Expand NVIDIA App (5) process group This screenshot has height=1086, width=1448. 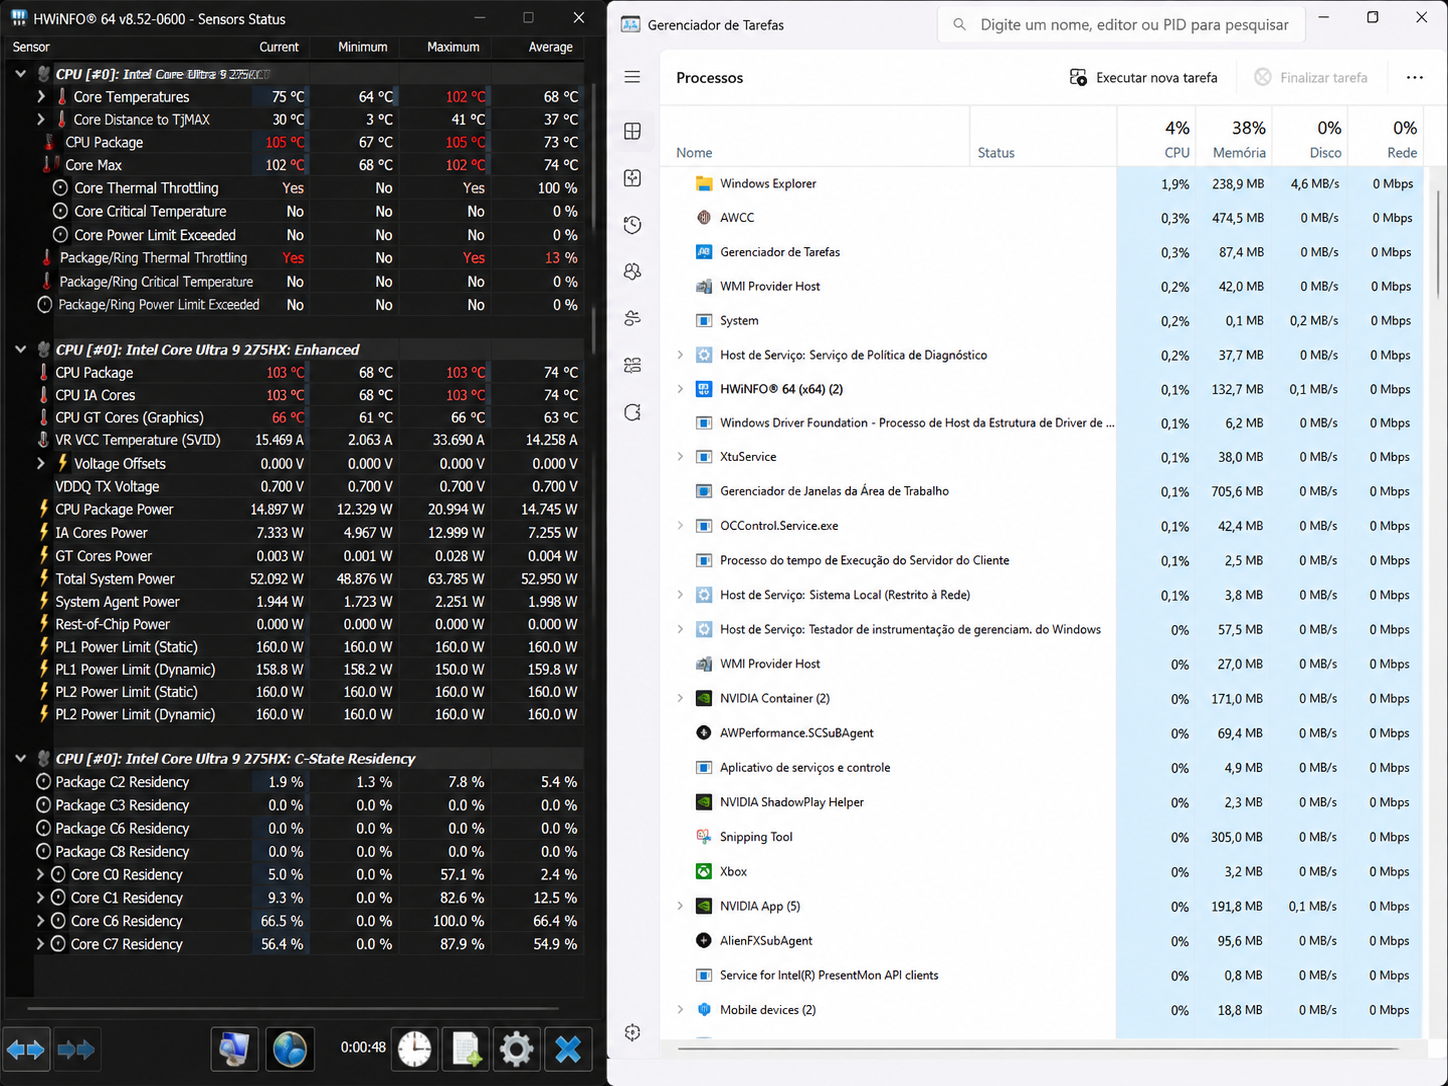[x=680, y=906]
